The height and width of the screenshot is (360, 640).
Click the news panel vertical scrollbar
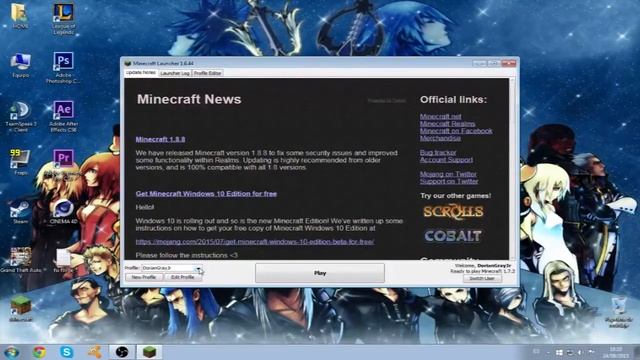(x=513, y=168)
